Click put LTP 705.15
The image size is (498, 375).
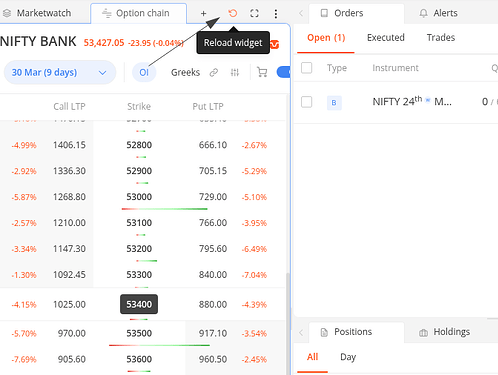click(213, 171)
